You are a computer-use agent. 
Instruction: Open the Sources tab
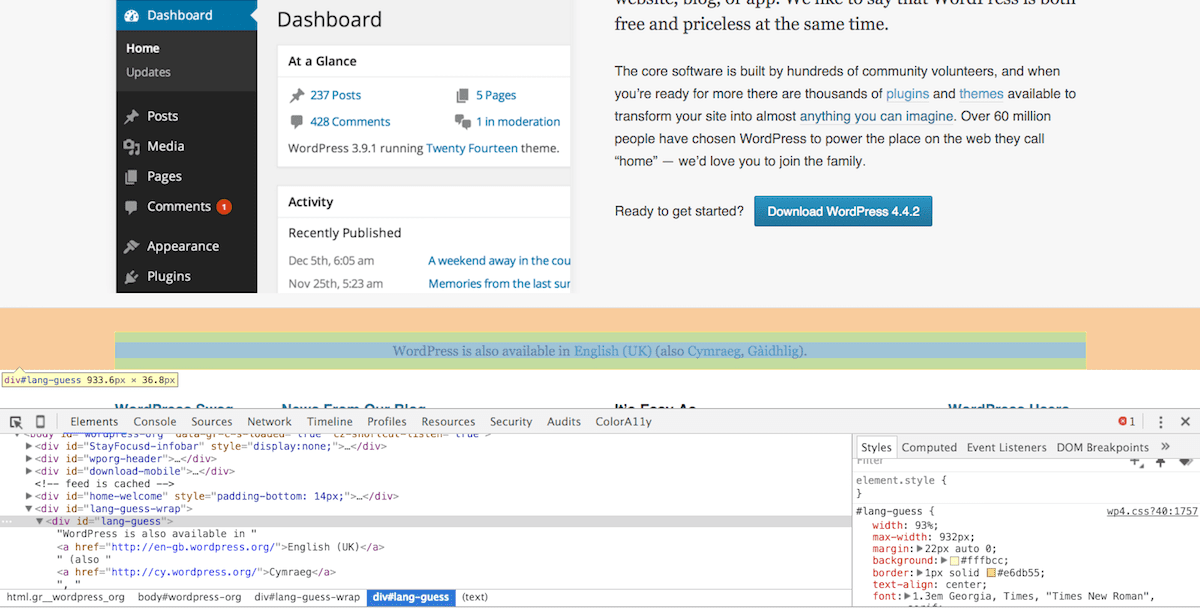[212, 422]
